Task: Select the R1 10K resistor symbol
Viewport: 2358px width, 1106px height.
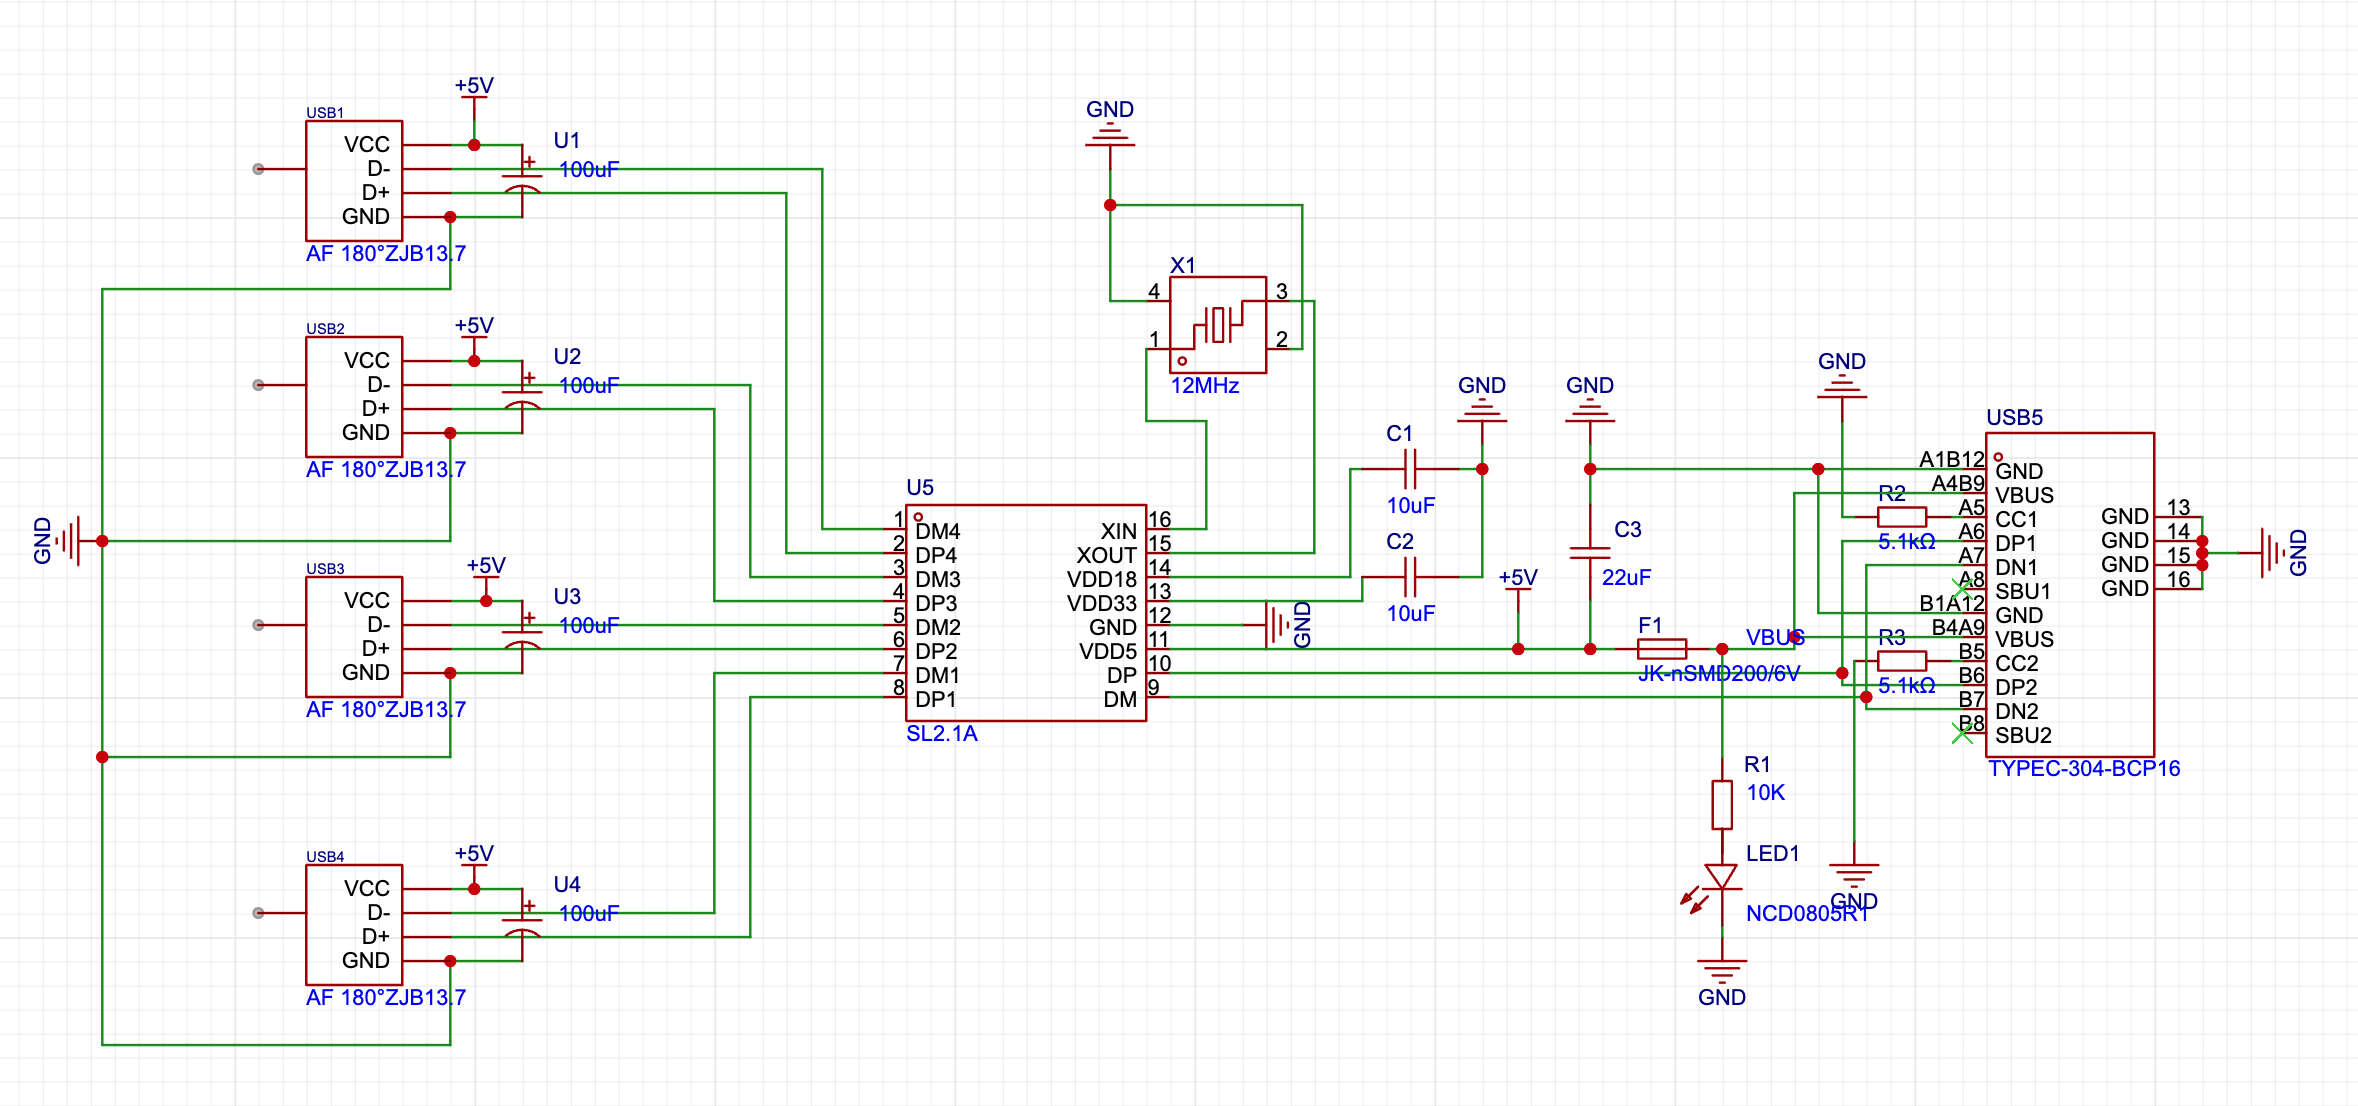Action: click(1721, 805)
